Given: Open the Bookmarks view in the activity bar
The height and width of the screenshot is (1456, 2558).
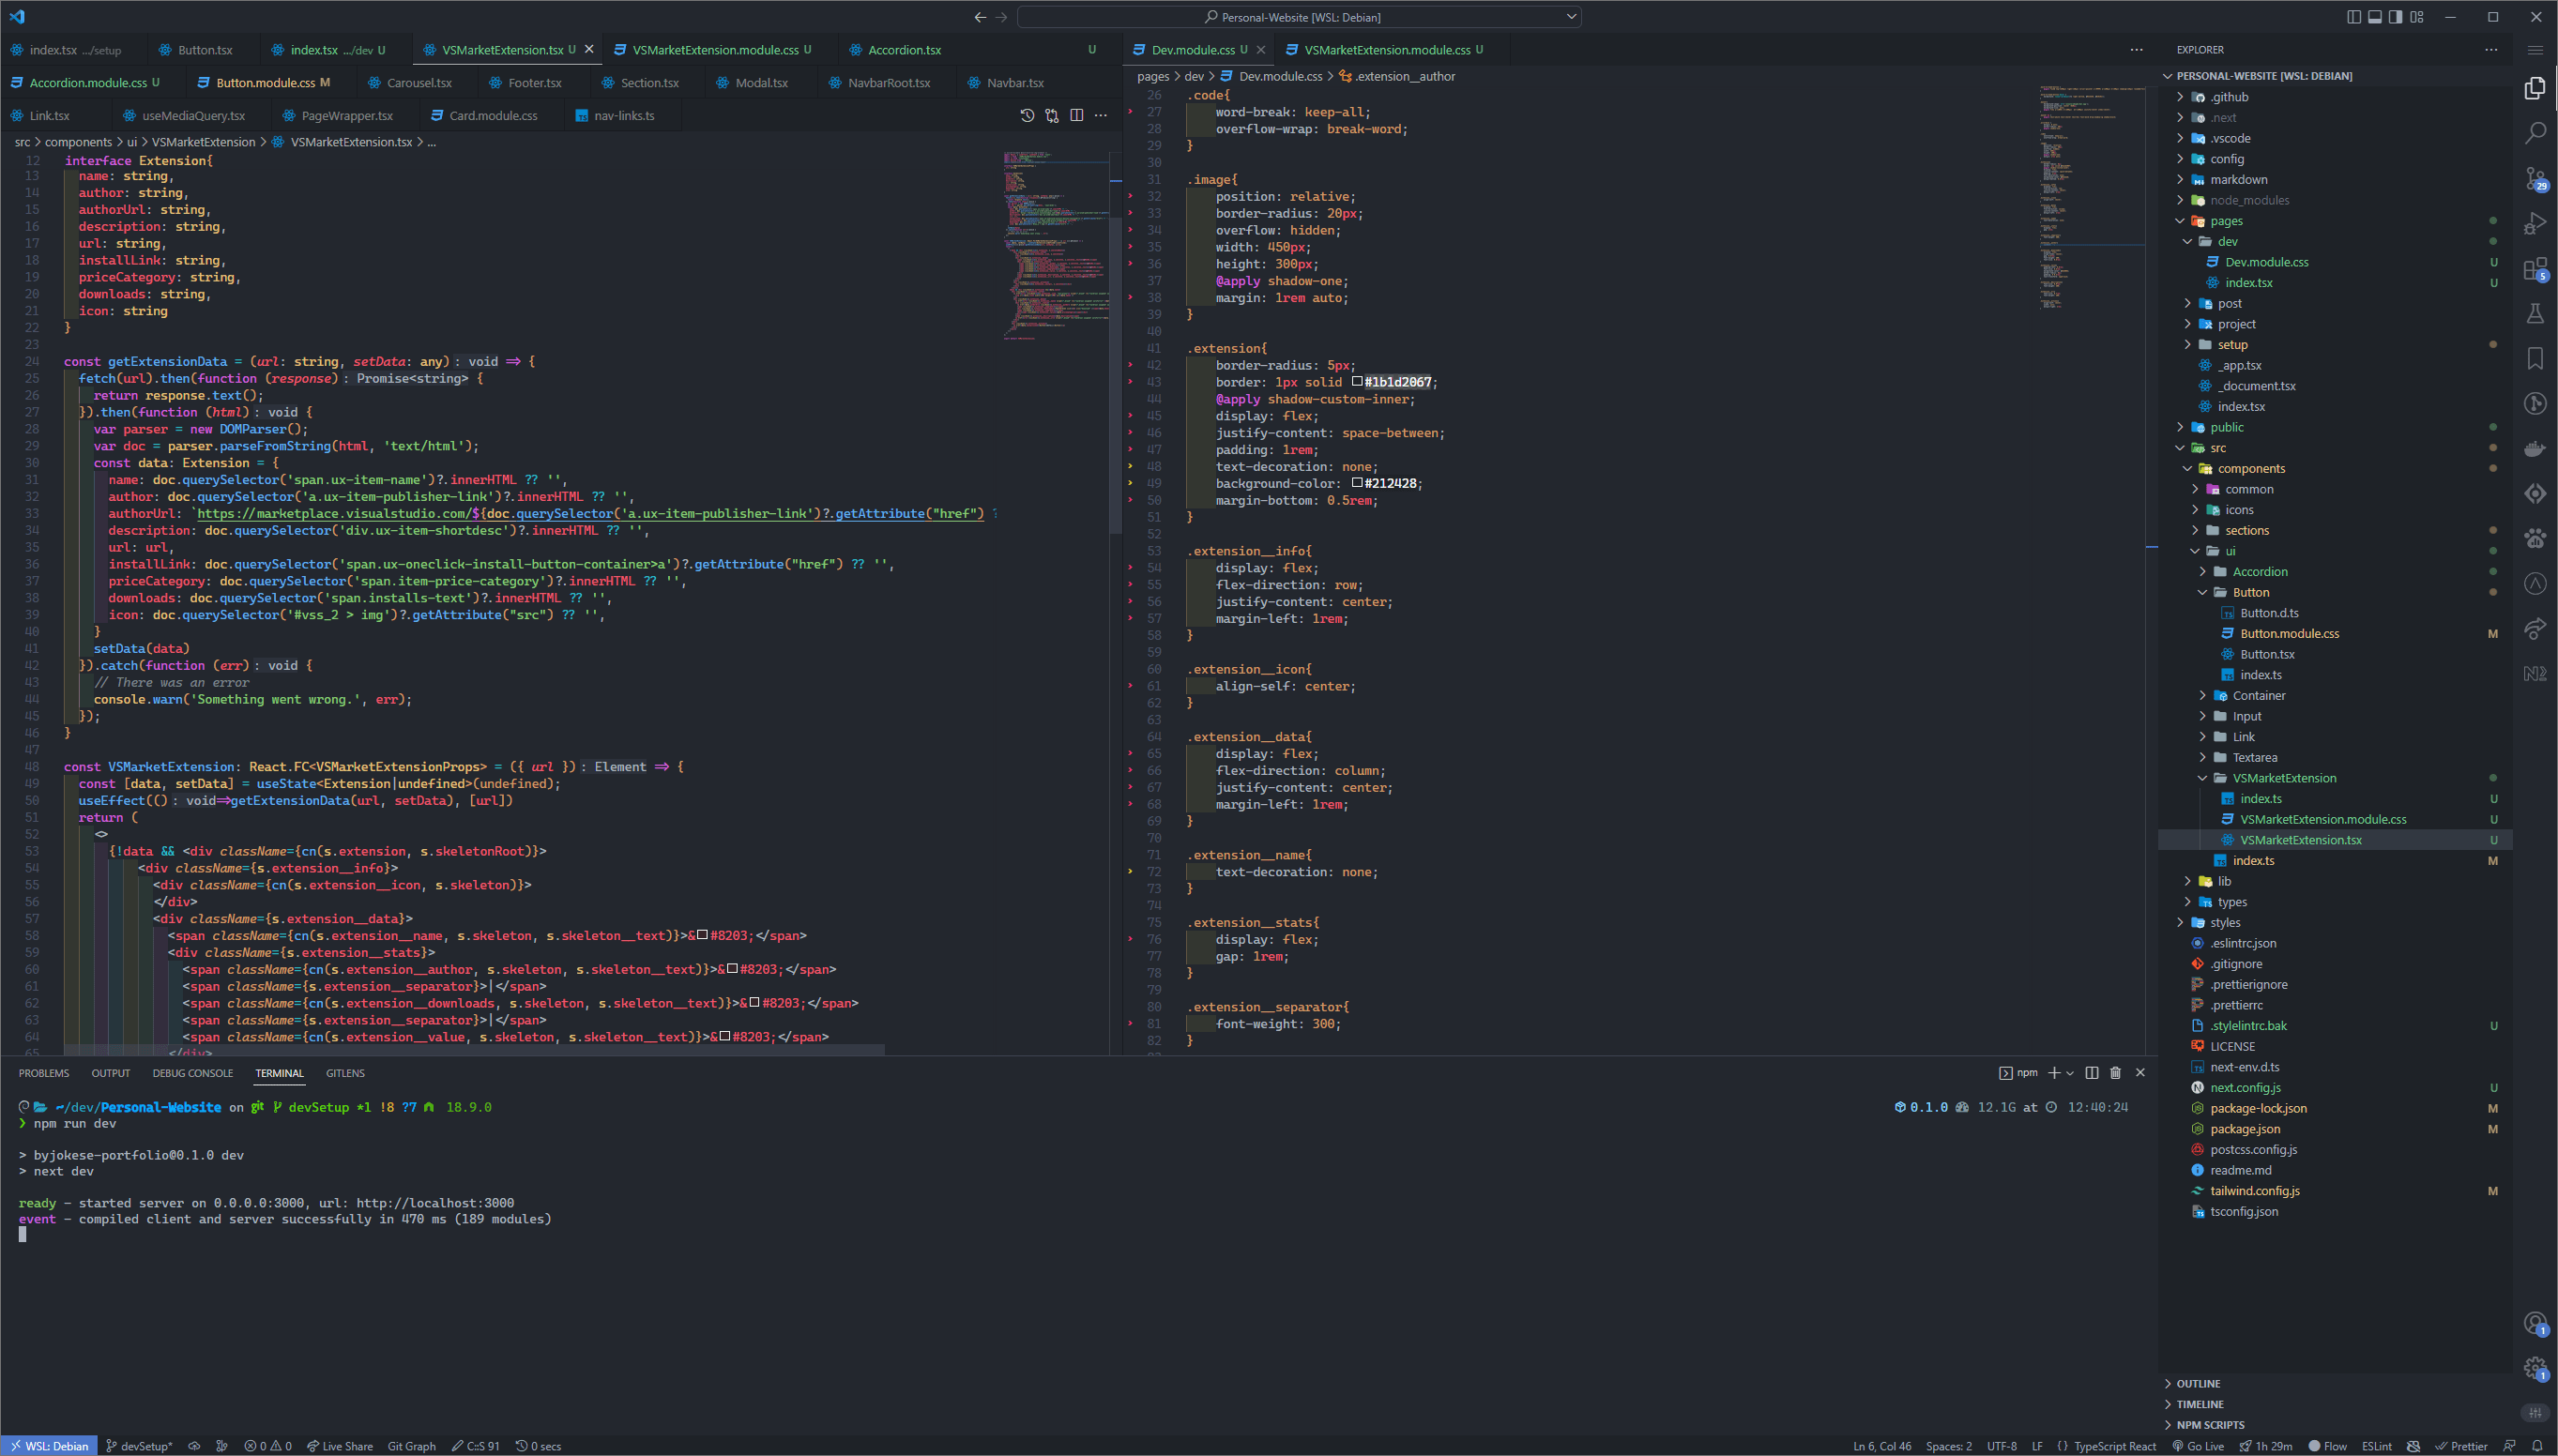Looking at the screenshot, I should pos(2534,358).
